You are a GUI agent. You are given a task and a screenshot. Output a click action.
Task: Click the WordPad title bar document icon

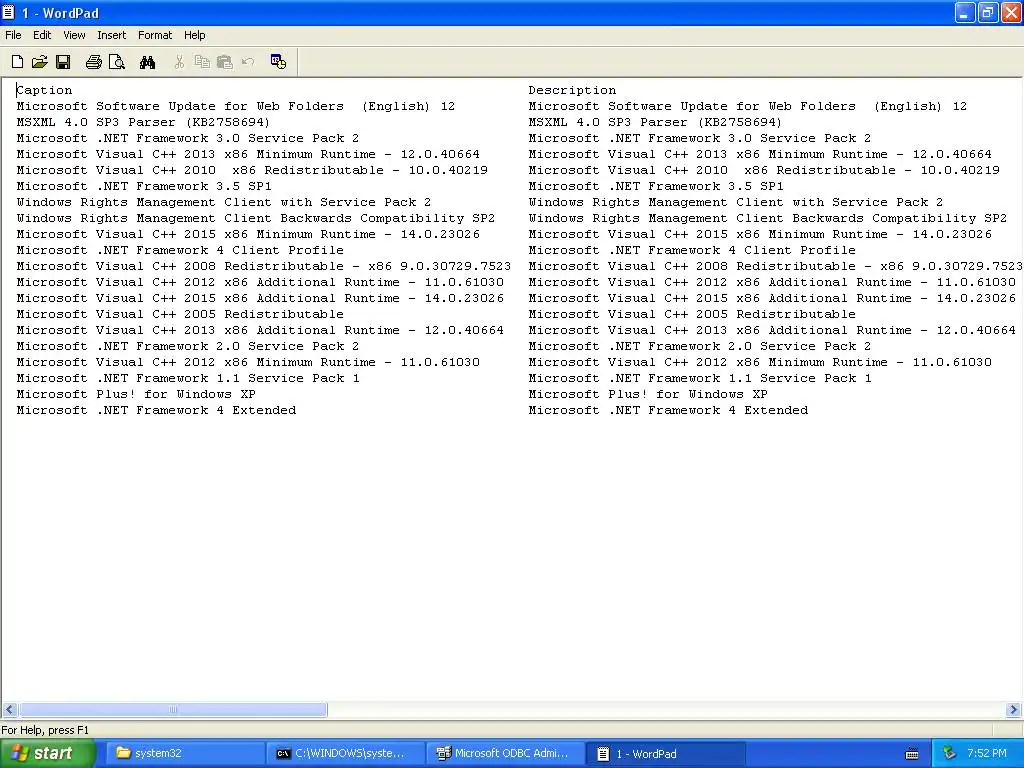8,12
